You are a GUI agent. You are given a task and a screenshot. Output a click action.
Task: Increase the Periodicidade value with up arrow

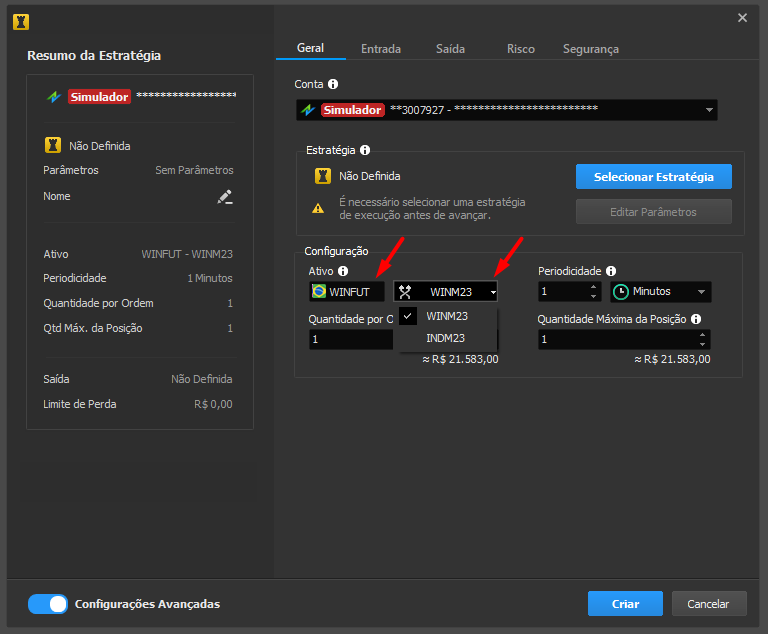point(594,287)
